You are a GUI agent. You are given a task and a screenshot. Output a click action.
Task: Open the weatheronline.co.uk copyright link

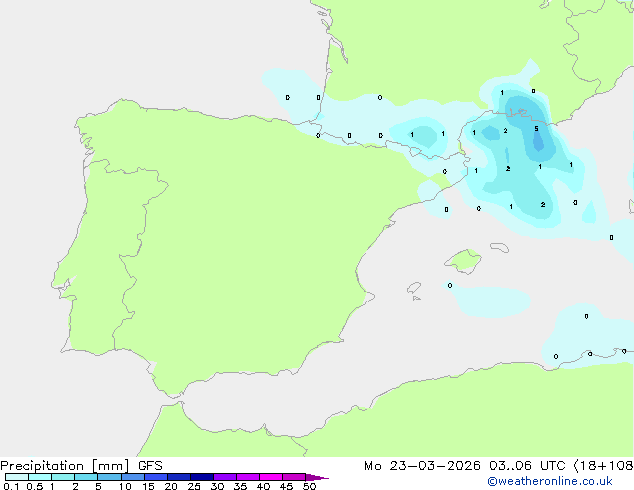550,481
